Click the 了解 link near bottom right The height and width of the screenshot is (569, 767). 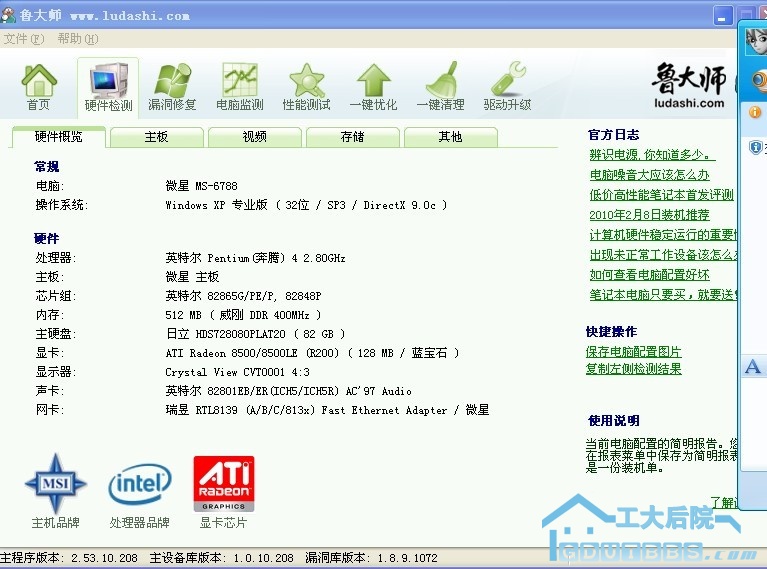point(723,502)
